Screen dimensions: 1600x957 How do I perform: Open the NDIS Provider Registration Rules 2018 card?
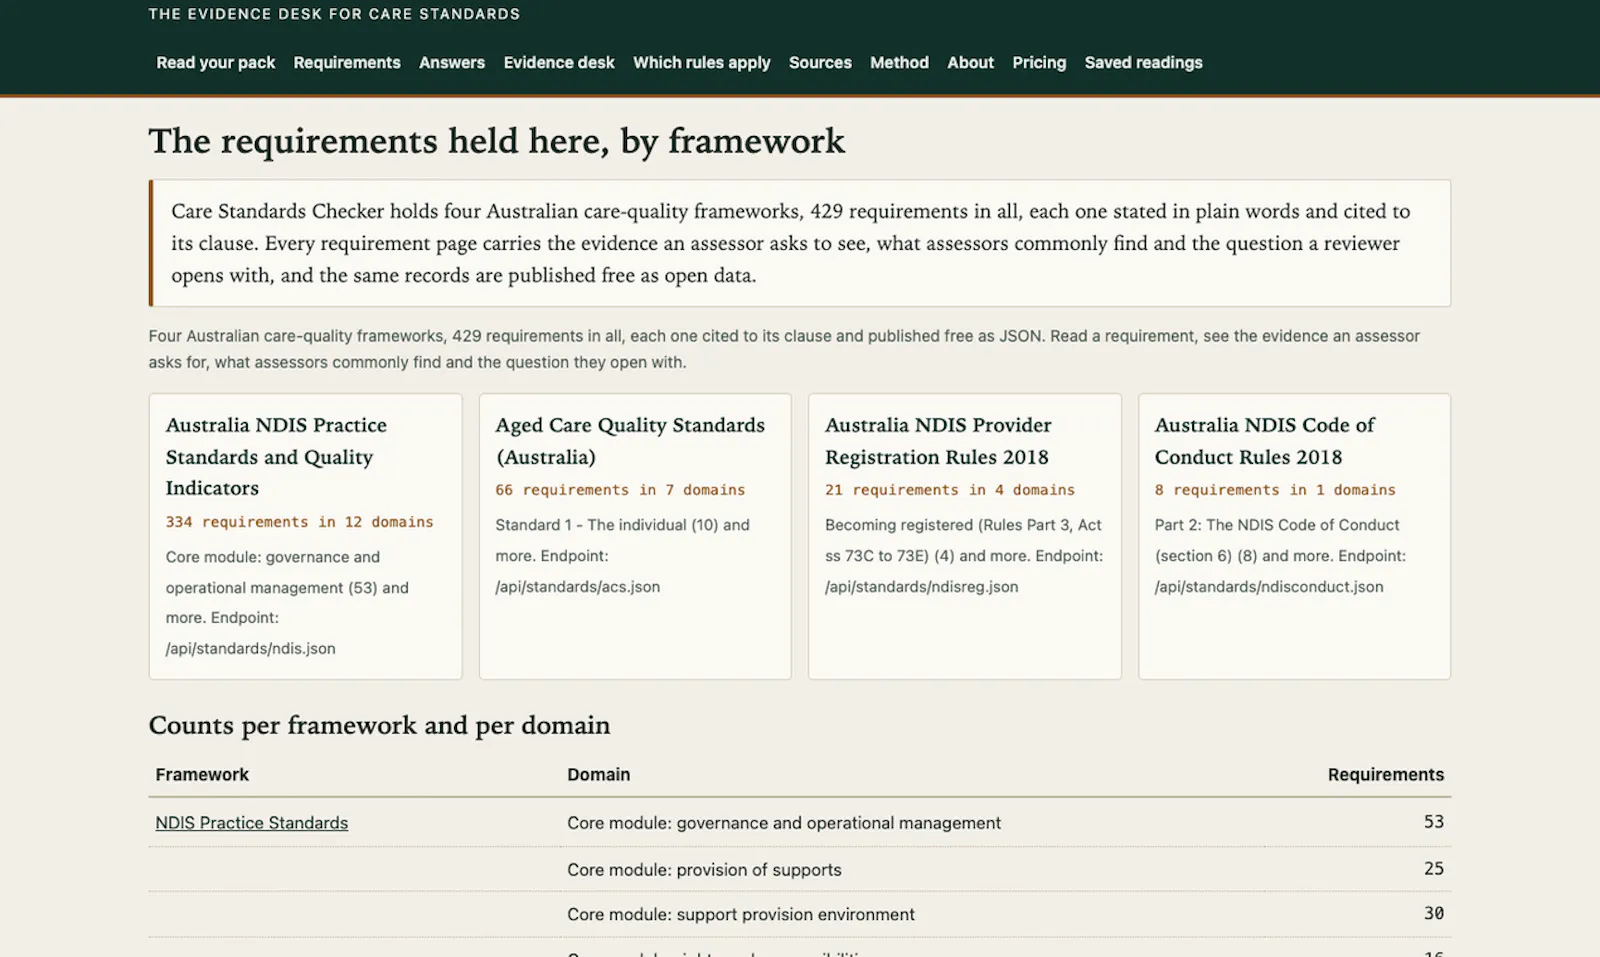965,536
